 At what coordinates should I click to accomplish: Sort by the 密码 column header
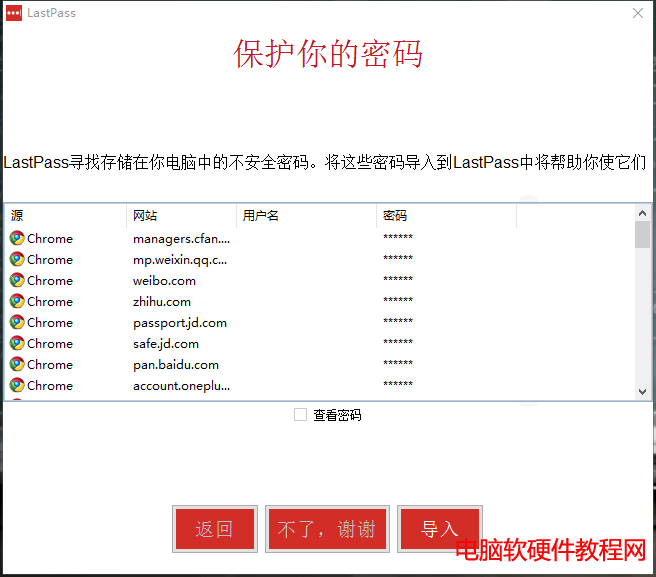click(x=446, y=215)
